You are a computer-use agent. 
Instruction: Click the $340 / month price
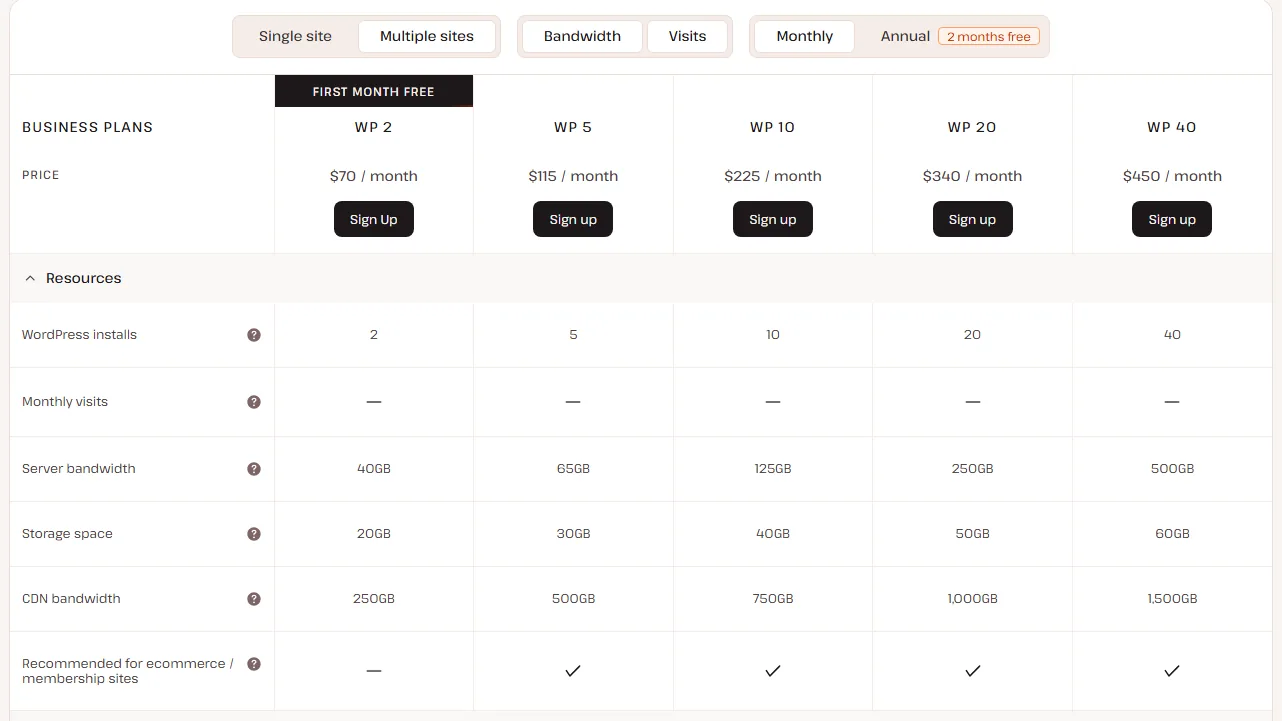972,176
